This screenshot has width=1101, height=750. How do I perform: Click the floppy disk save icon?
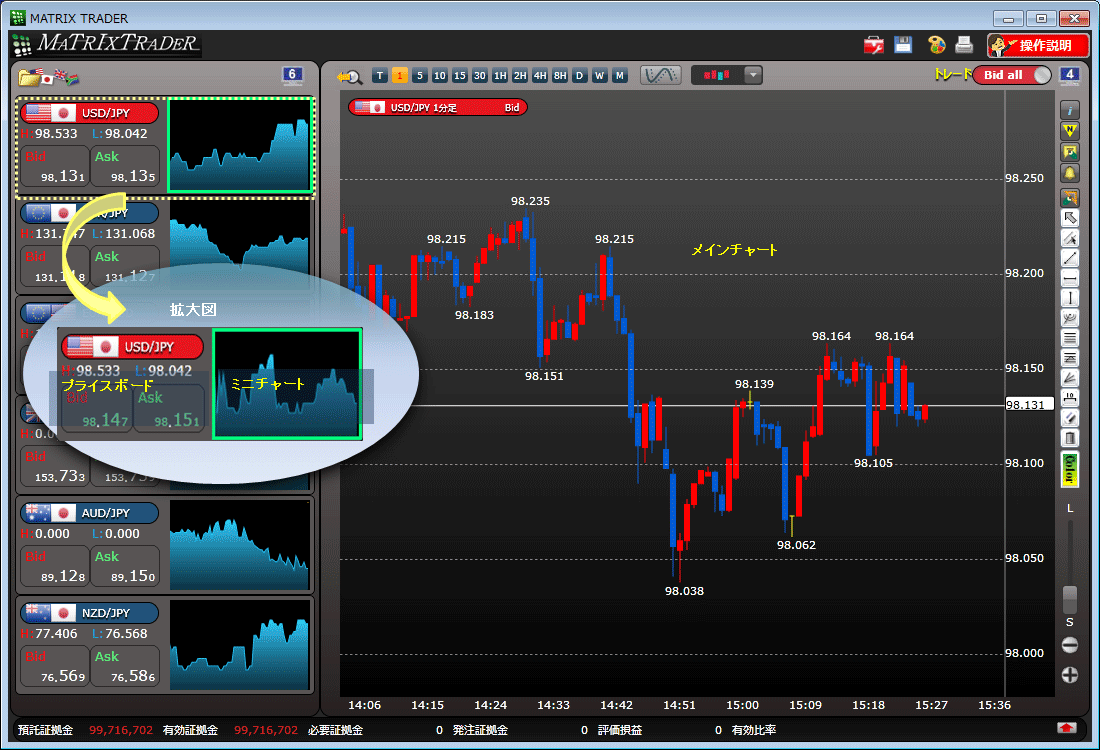903,45
